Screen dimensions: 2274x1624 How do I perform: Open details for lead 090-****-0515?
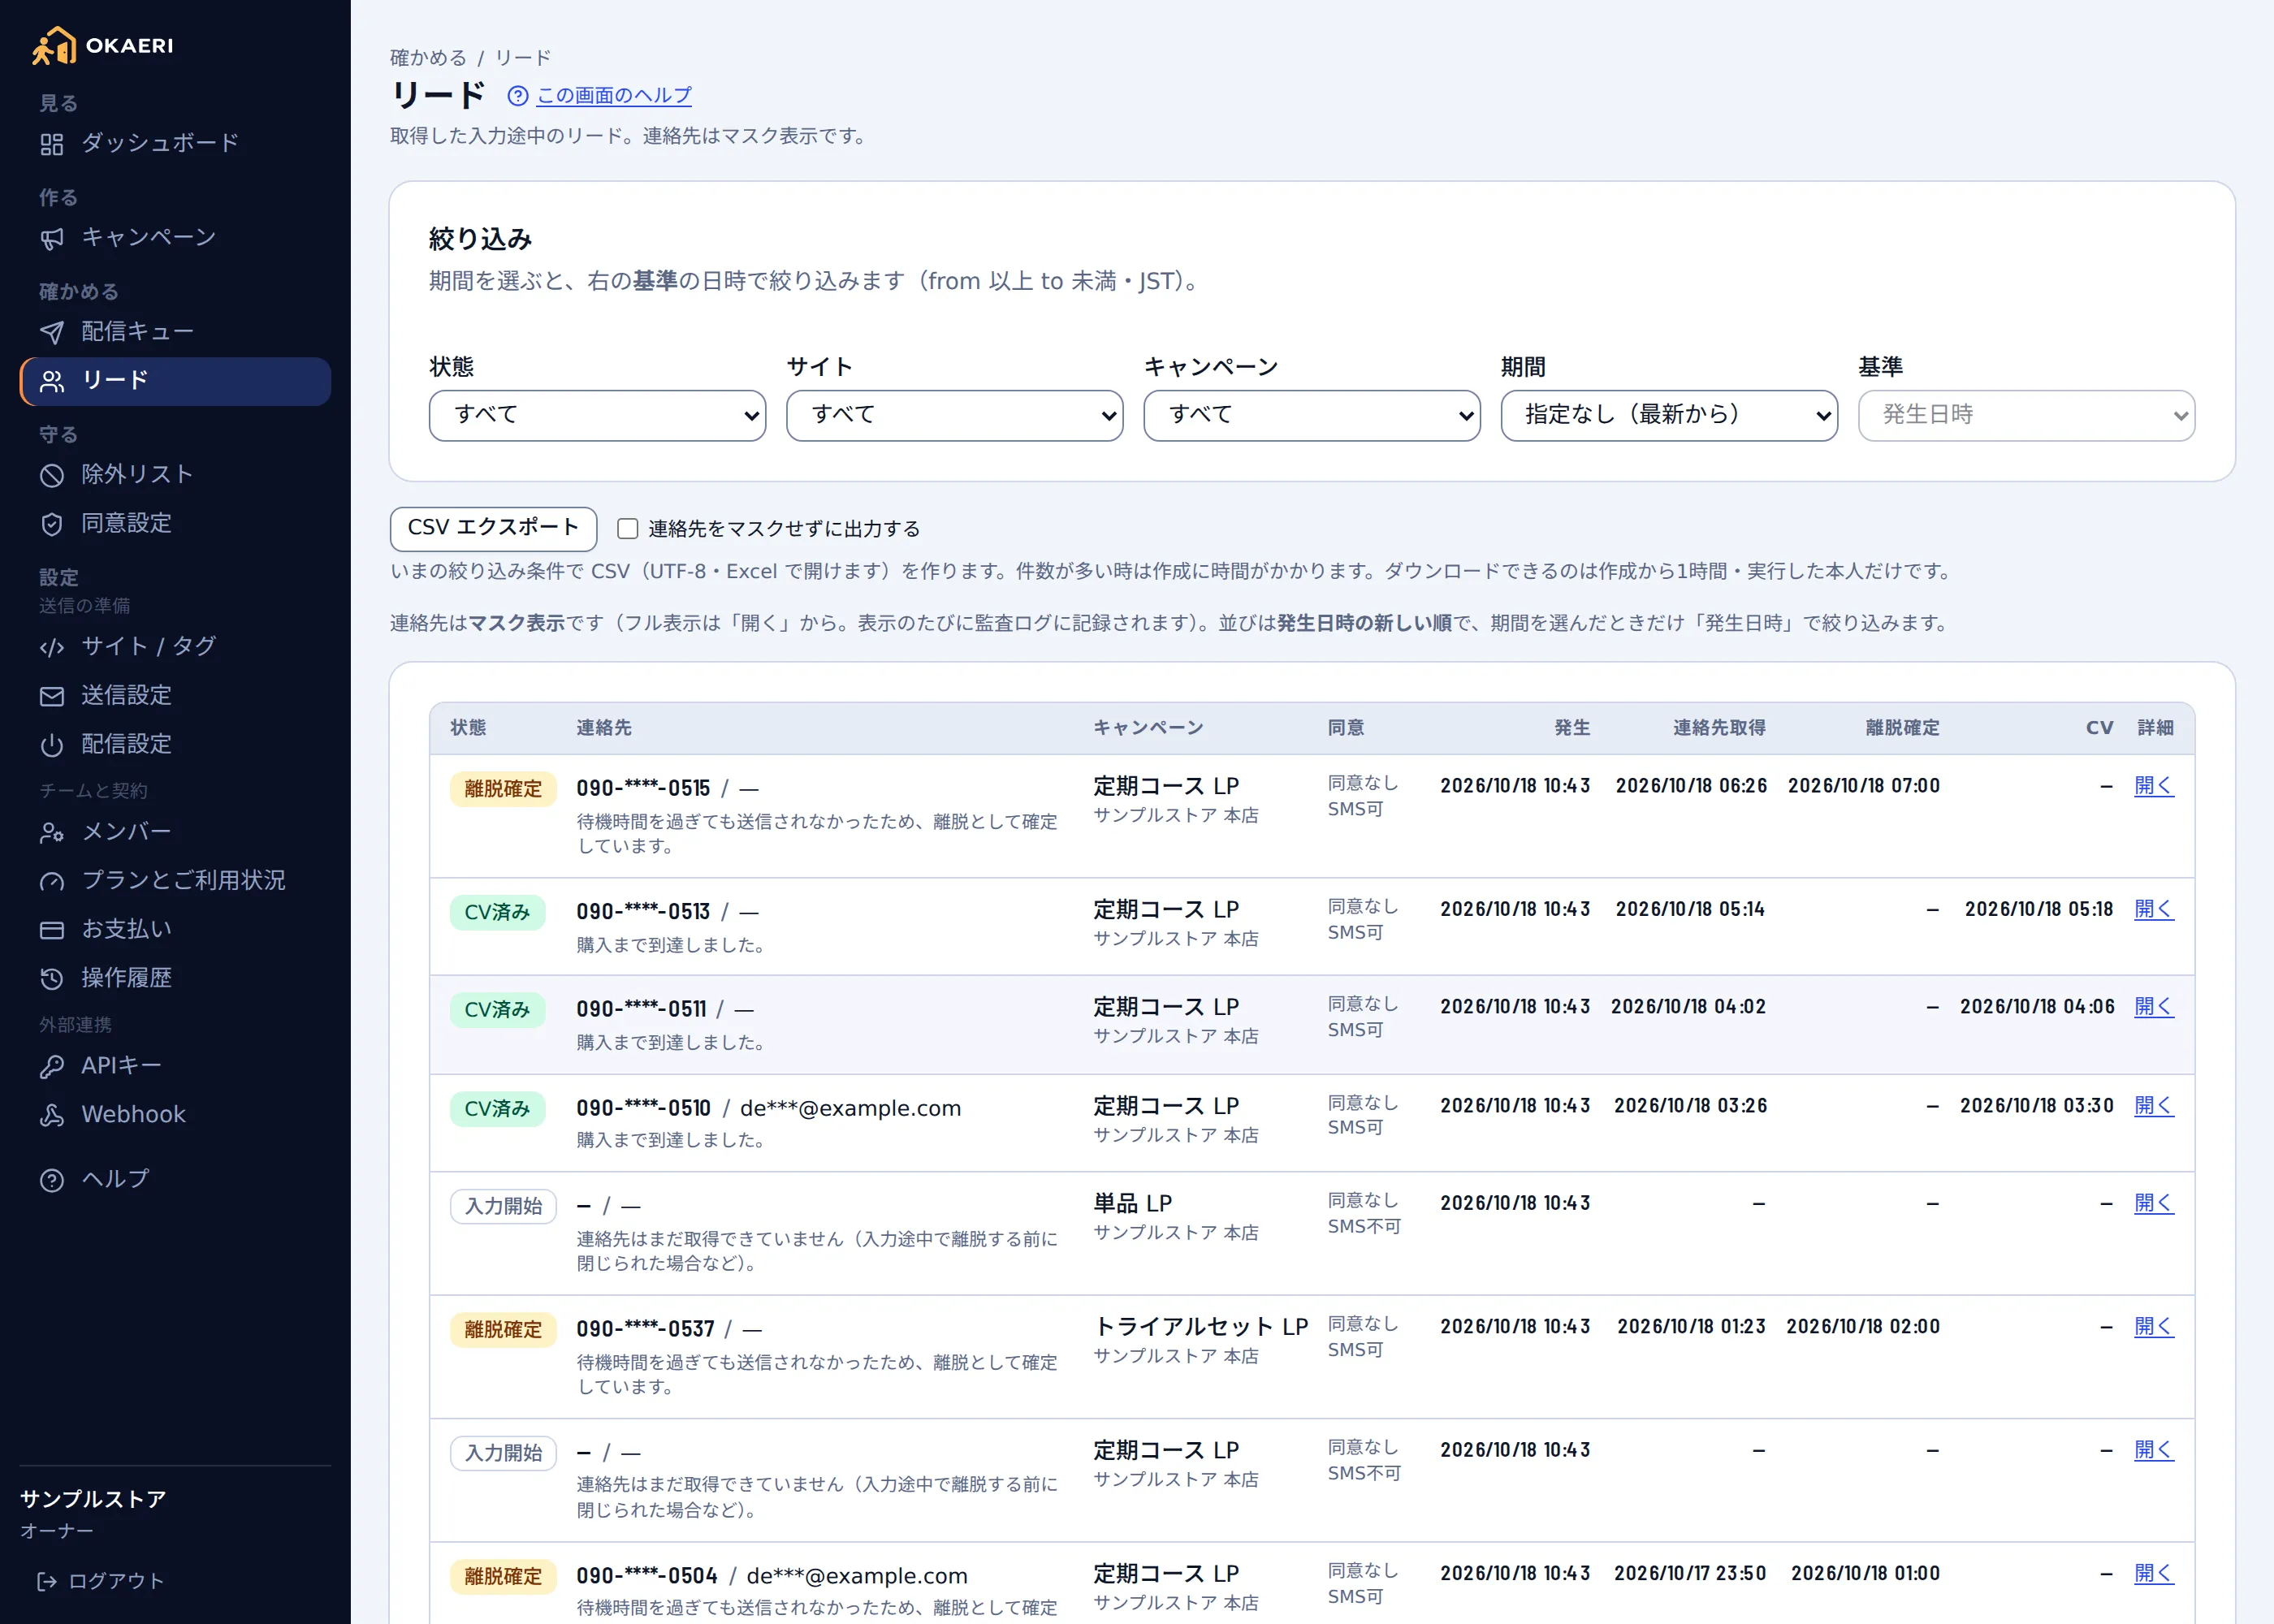pos(2154,786)
